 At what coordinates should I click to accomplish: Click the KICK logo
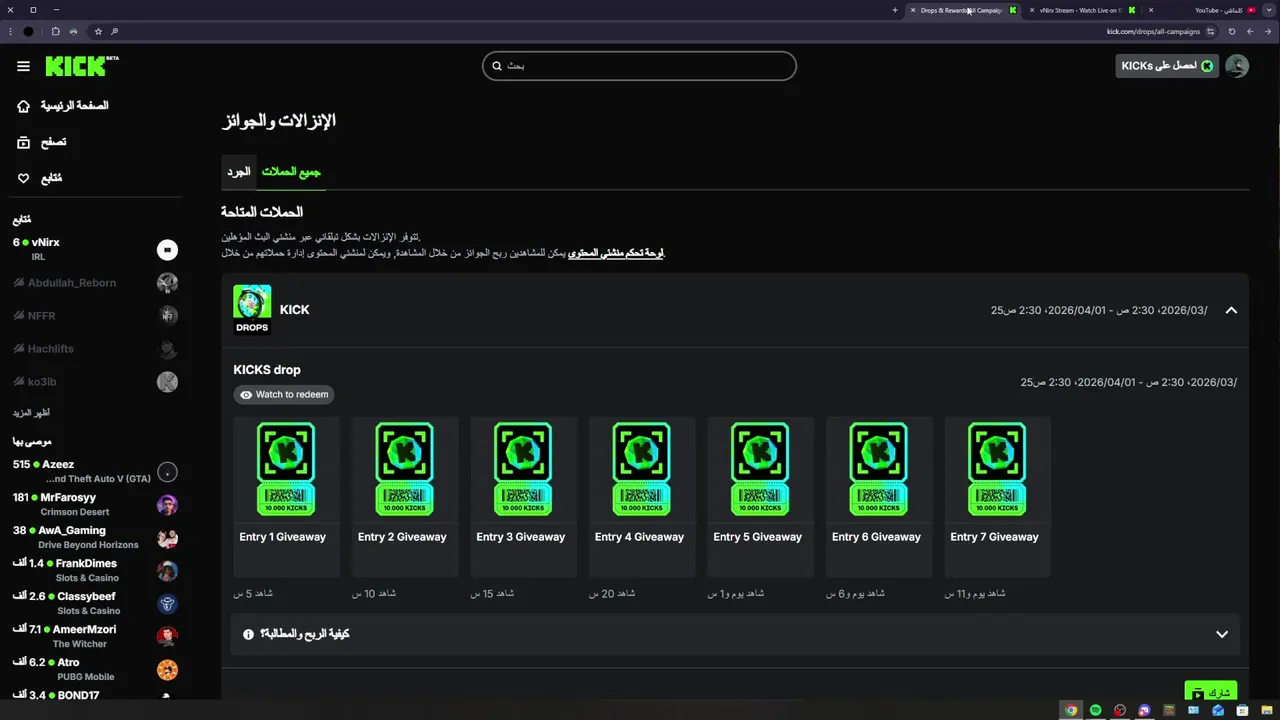click(x=81, y=66)
